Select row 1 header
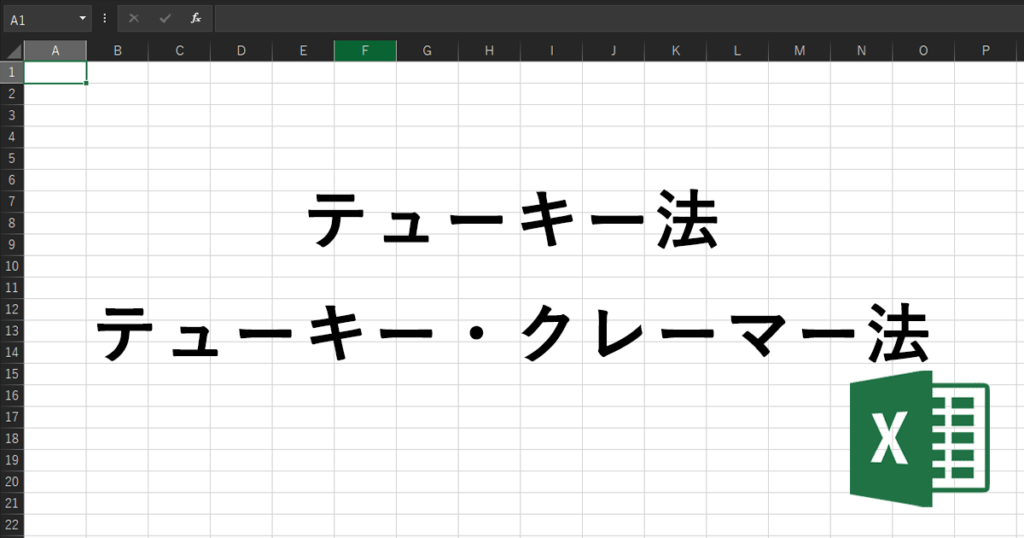Screen dimensions: 1024x538 (12, 73)
